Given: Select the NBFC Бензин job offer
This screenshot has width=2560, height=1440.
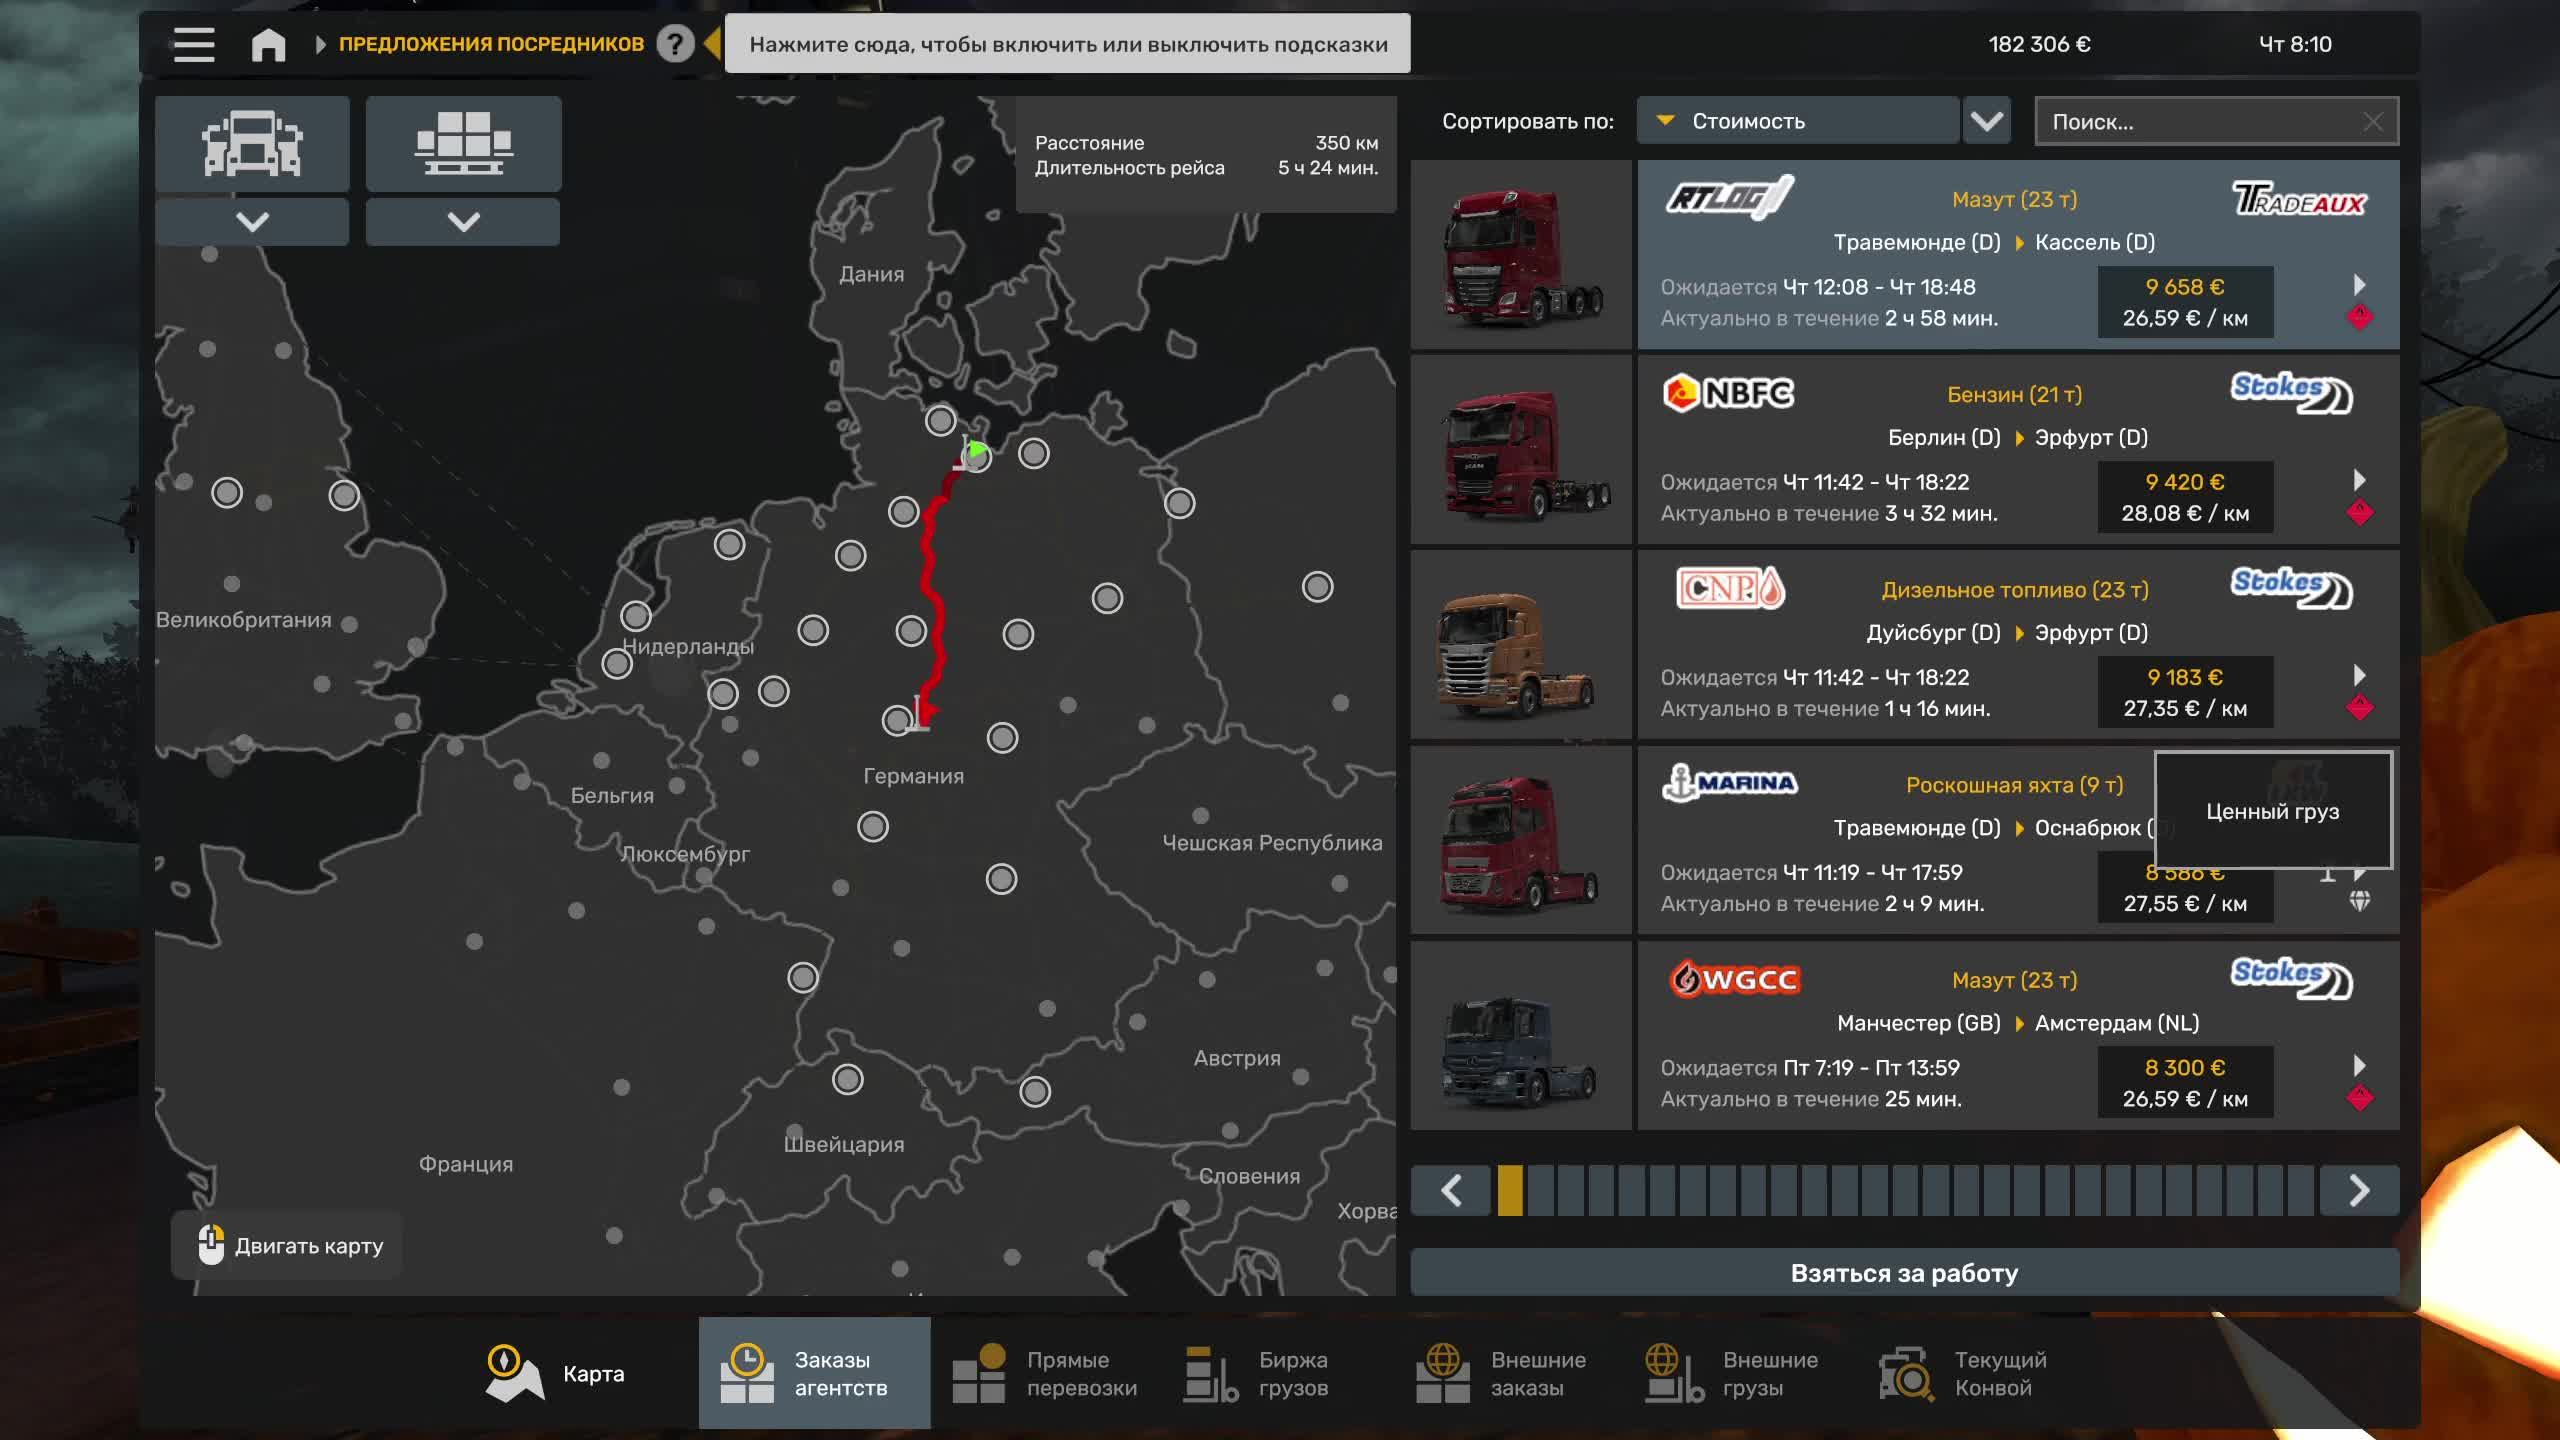Looking at the screenshot, I should click(2015, 450).
